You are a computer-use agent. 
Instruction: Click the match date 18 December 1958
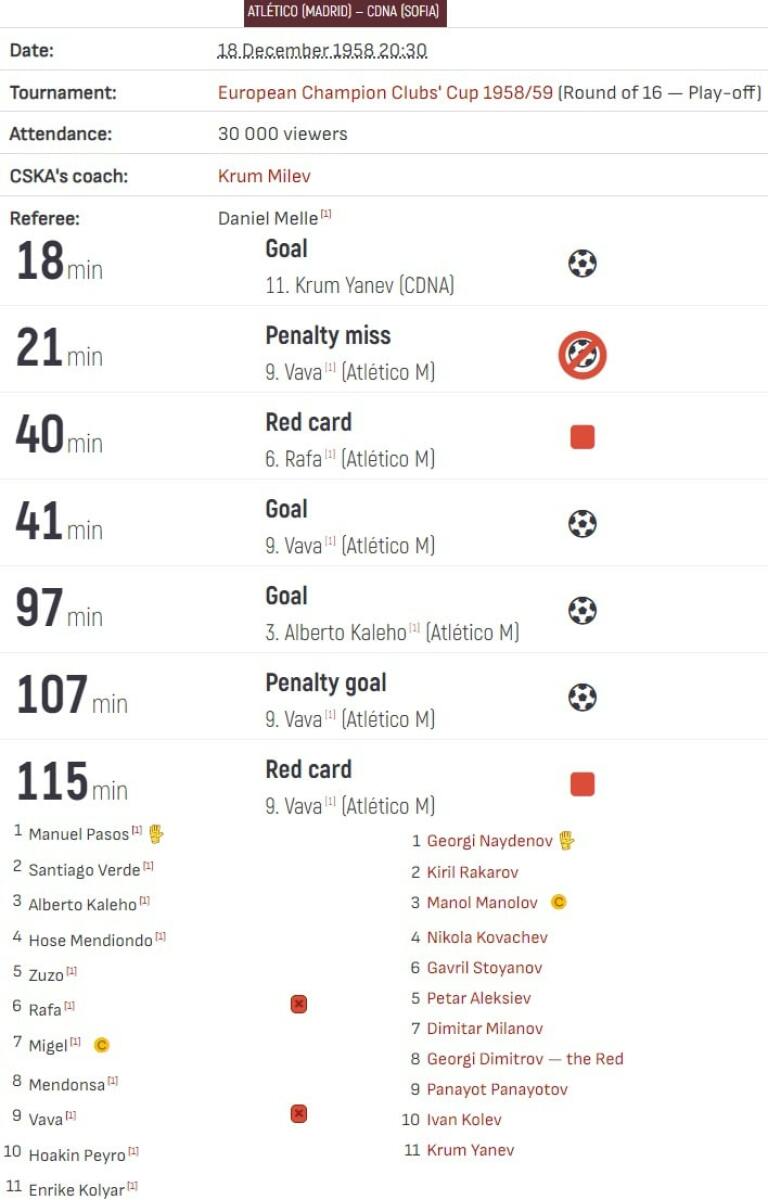coord(322,51)
